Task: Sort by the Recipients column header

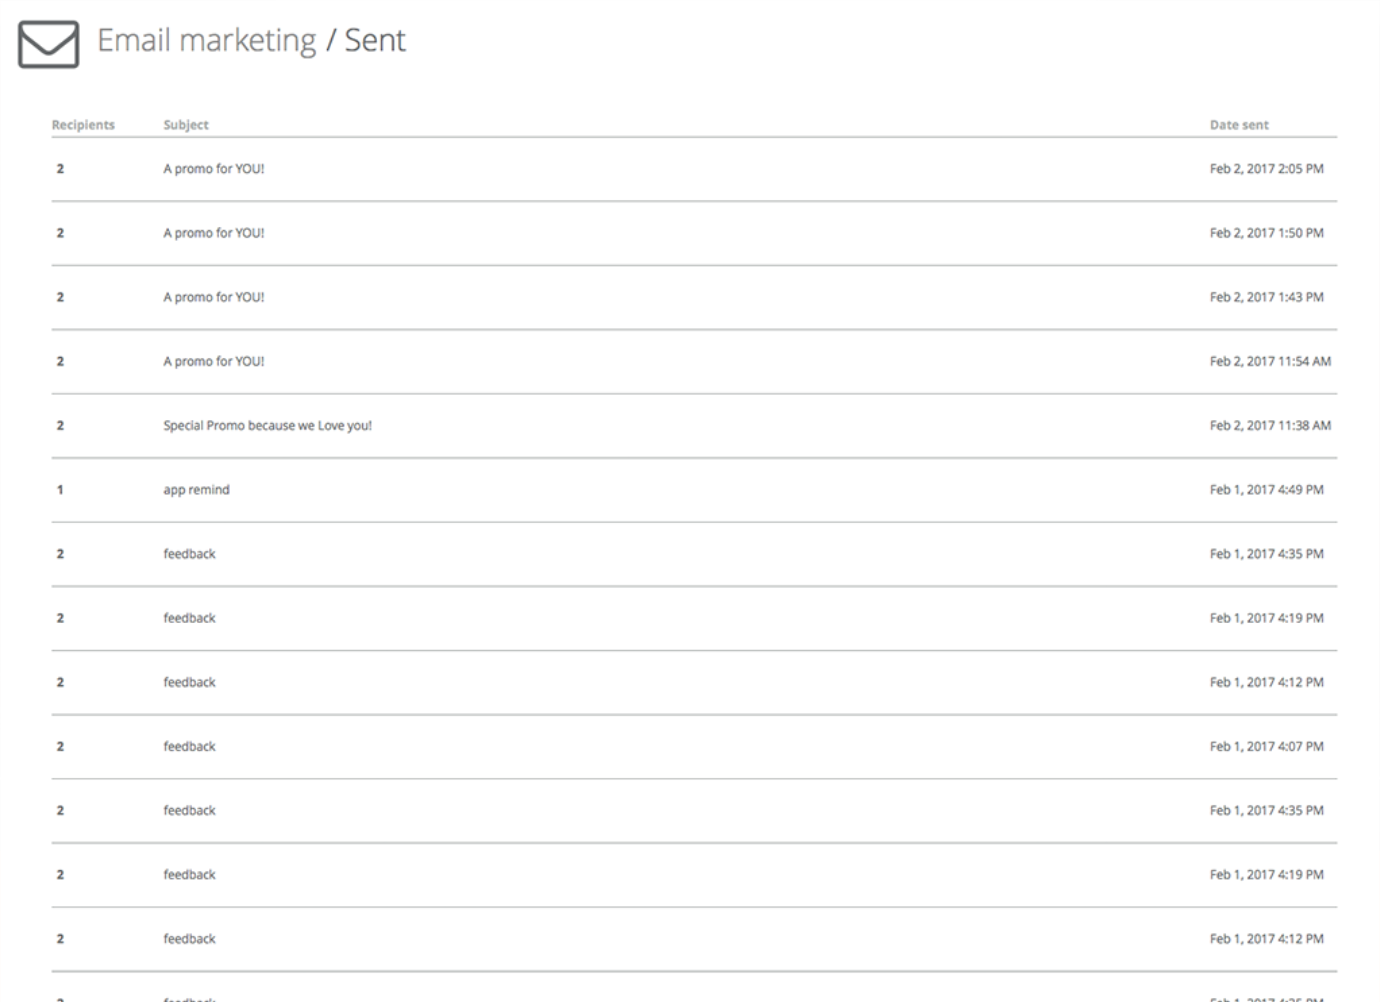Action: click(x=83, y=125)
